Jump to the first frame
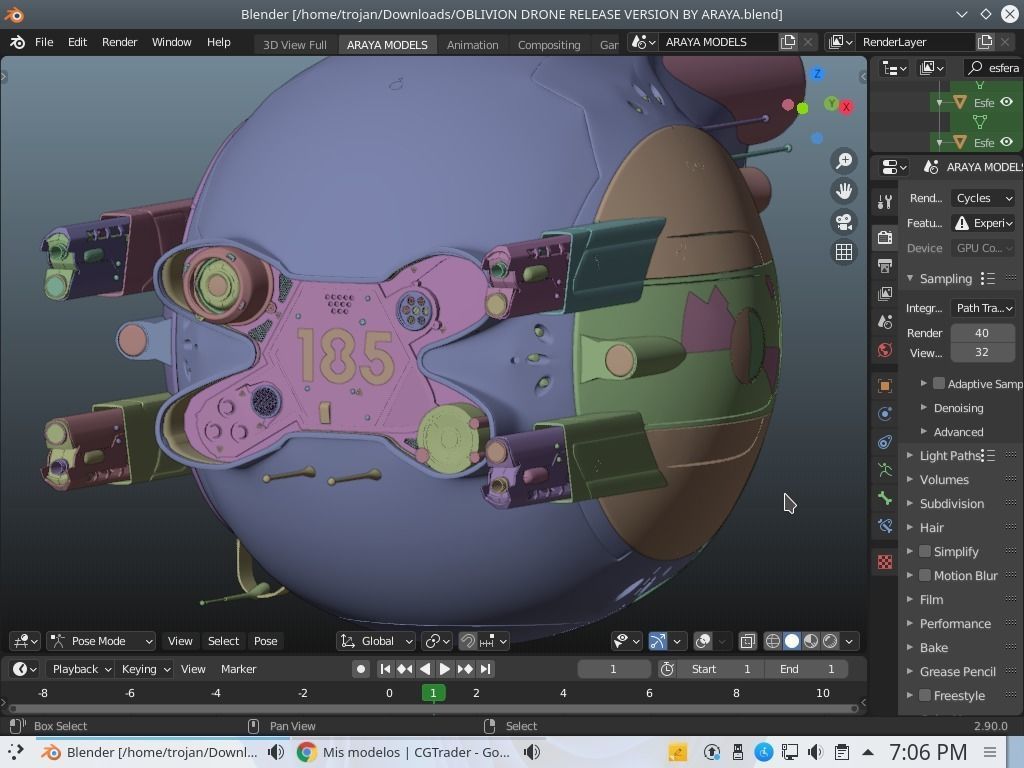The height and width of the screenshot is (768, 1024). [385, 669]
